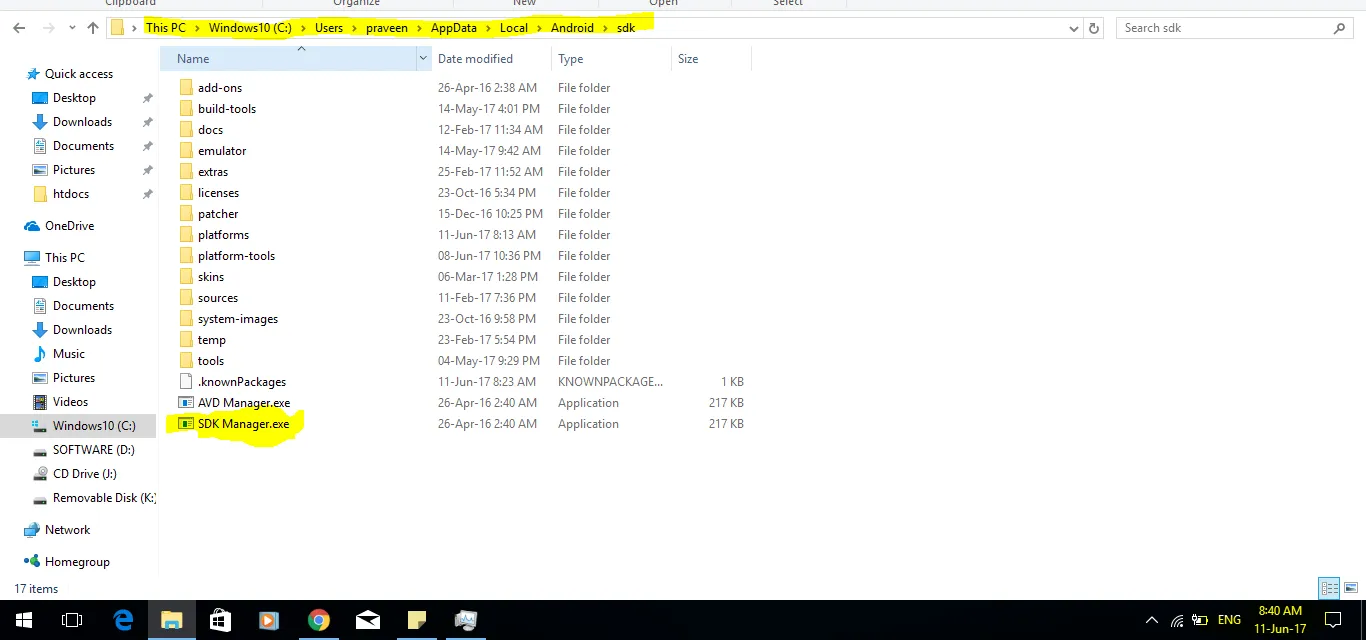The height and width of the screenshot is (640, 1366).
Task: Select the tools folder row
Action: (x=455, y=361)
